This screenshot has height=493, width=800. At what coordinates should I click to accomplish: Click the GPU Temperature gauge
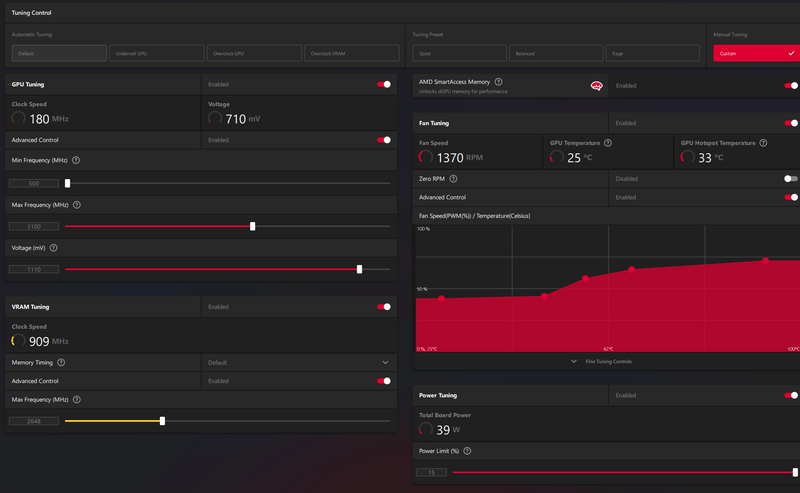[557, 157]
